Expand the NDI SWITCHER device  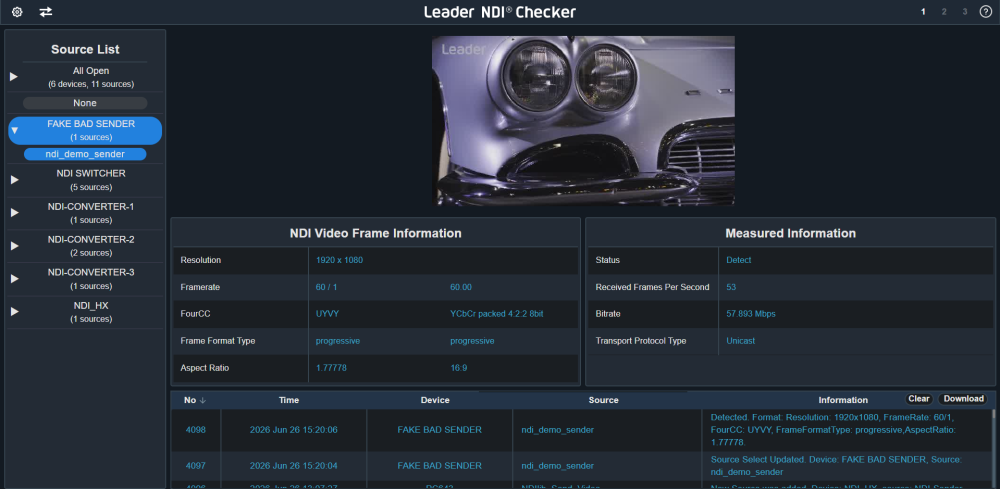14,180
